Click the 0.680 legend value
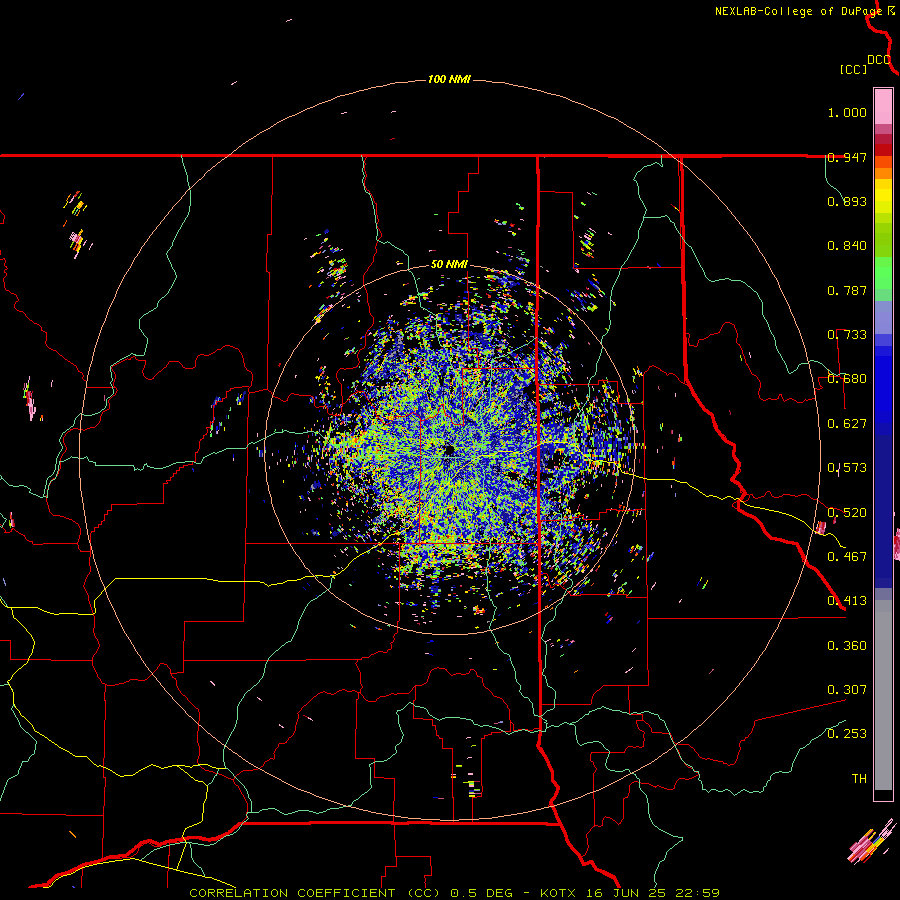 coord(847,379)
